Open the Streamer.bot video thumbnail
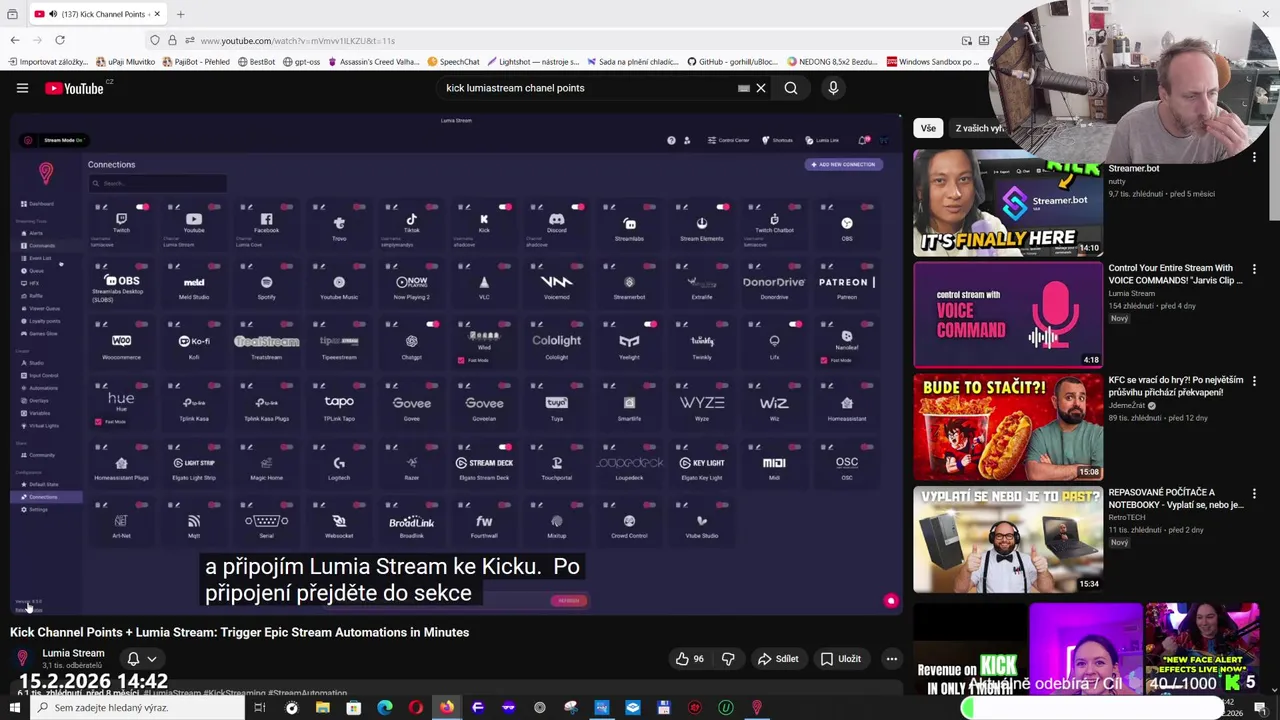This screenshot has width=1280, height=720. click(1007, 204)
